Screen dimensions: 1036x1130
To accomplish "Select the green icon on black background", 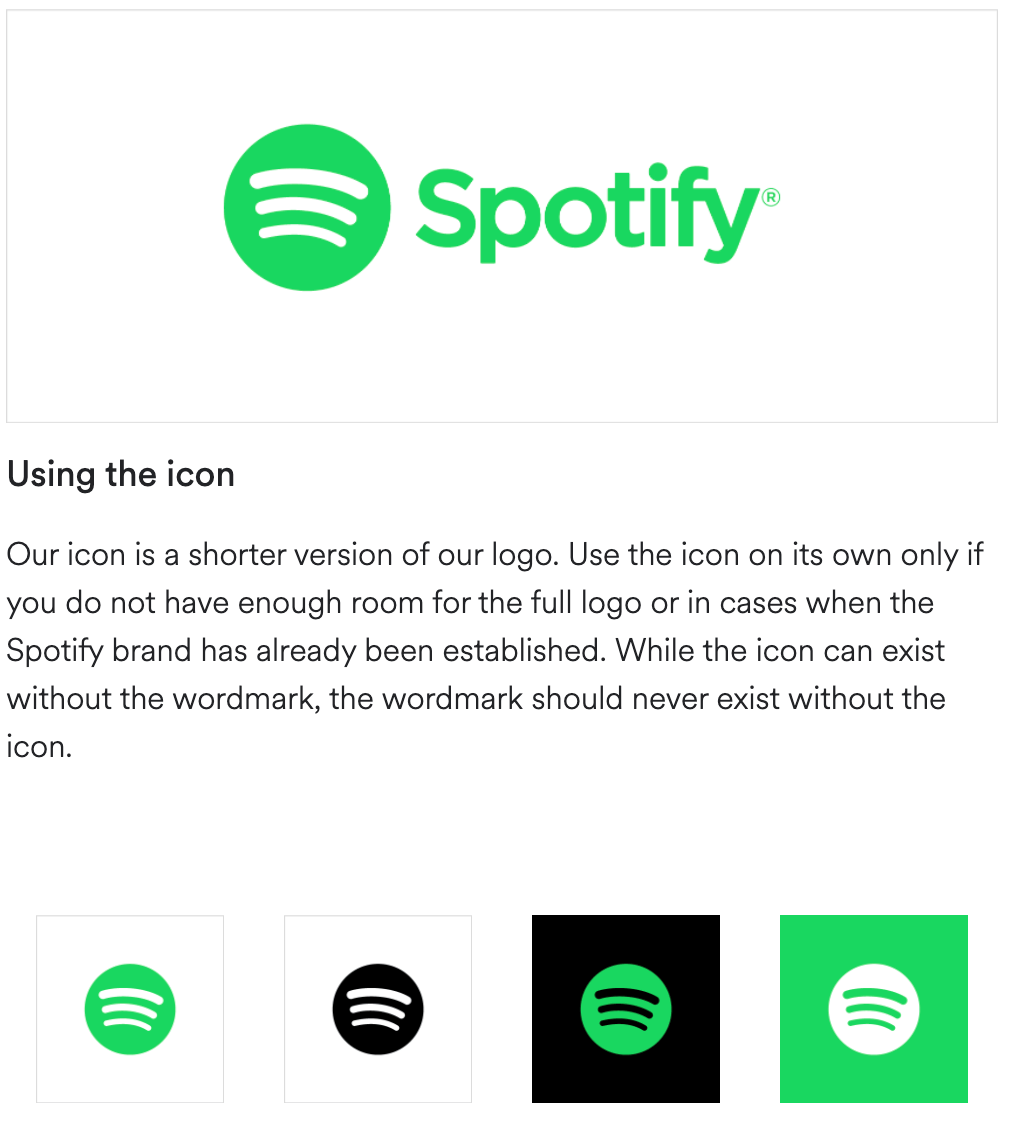I will 625,1009.
